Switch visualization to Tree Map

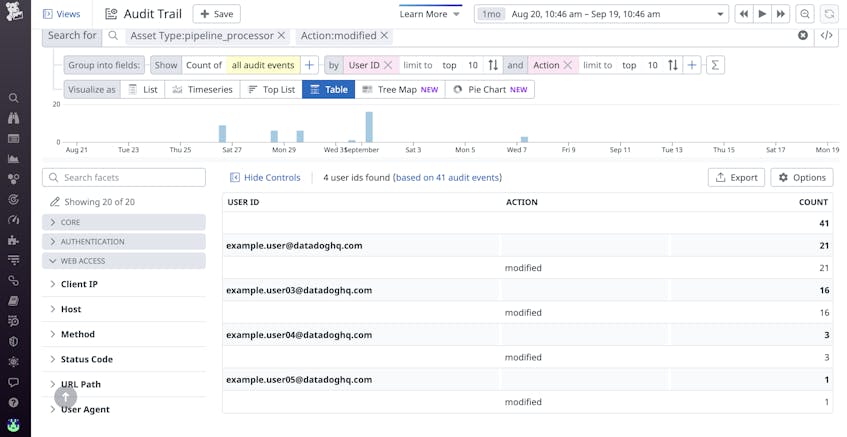click(x=400, y=90)
